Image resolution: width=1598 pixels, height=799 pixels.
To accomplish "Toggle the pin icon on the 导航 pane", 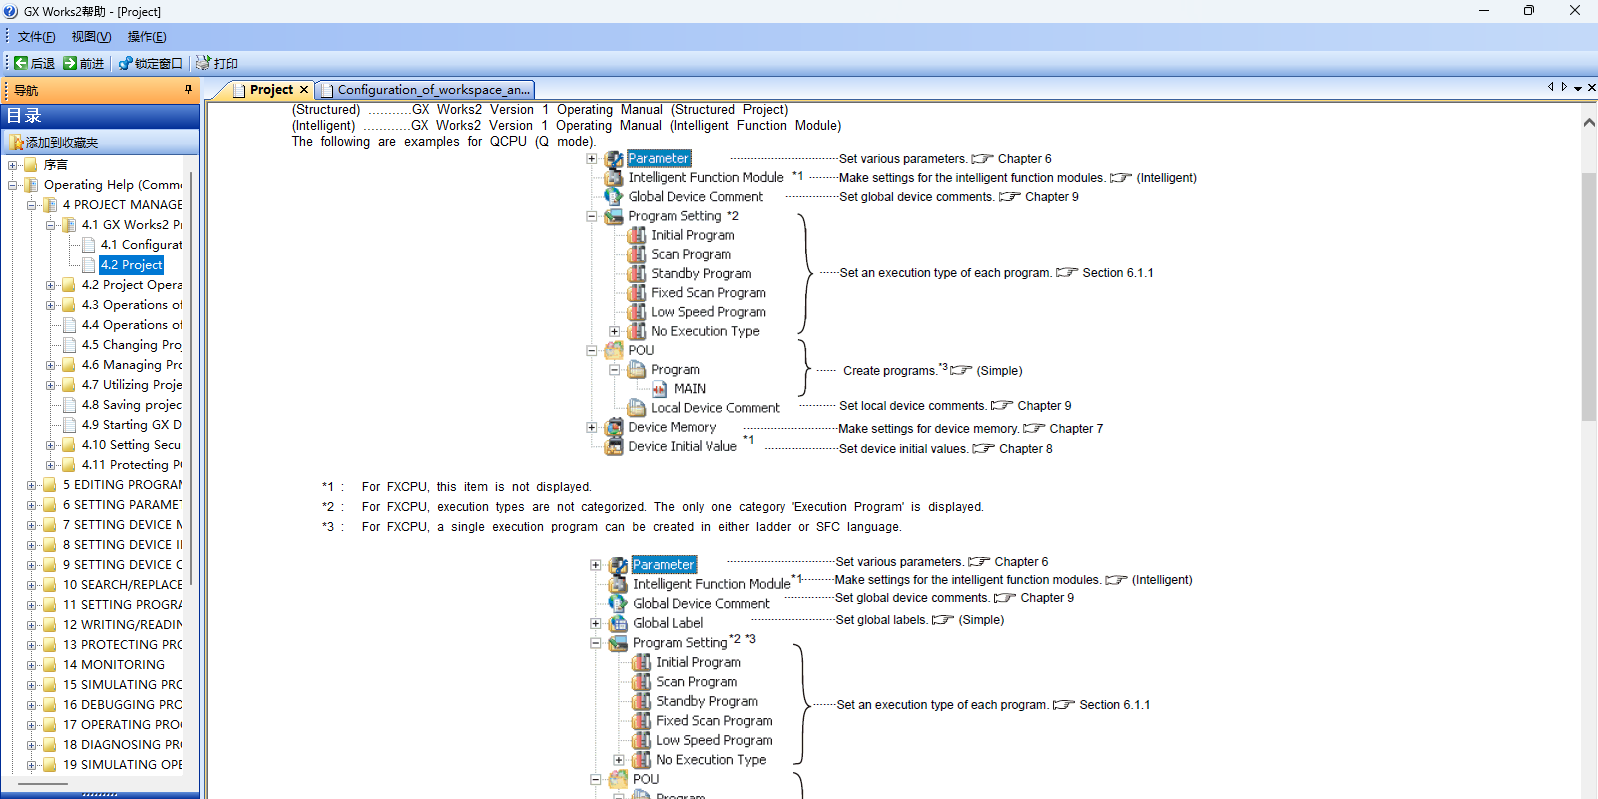I will pos(188,90).
